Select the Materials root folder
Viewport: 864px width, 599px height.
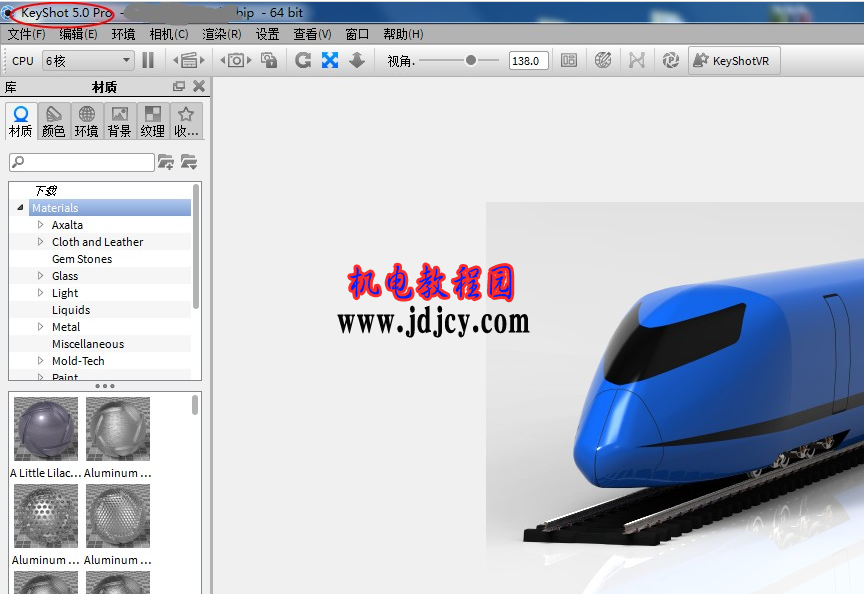click(x=110, y=208)
